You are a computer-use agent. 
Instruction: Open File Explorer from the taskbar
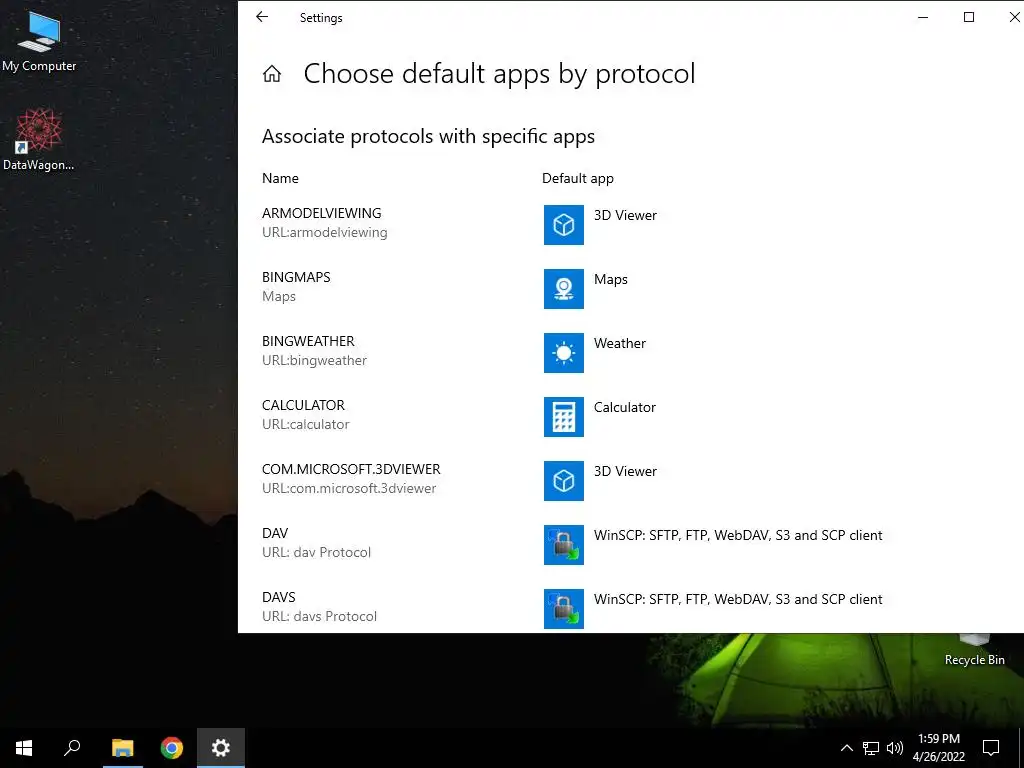coord(122,748)
